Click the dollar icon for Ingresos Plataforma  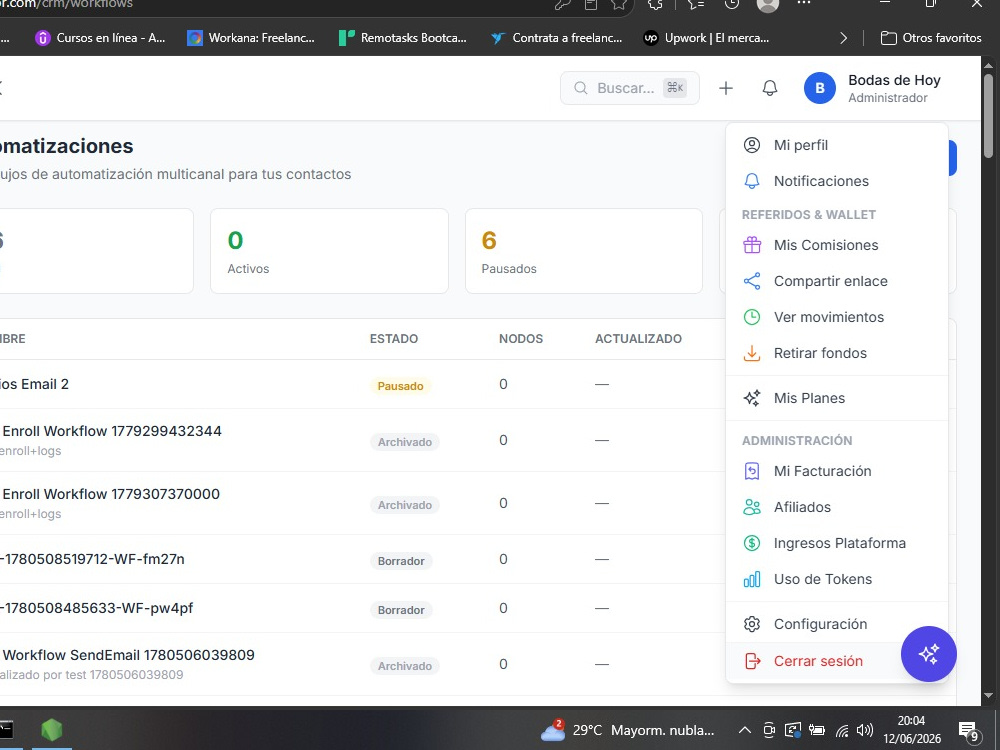[x=752, y=543]
